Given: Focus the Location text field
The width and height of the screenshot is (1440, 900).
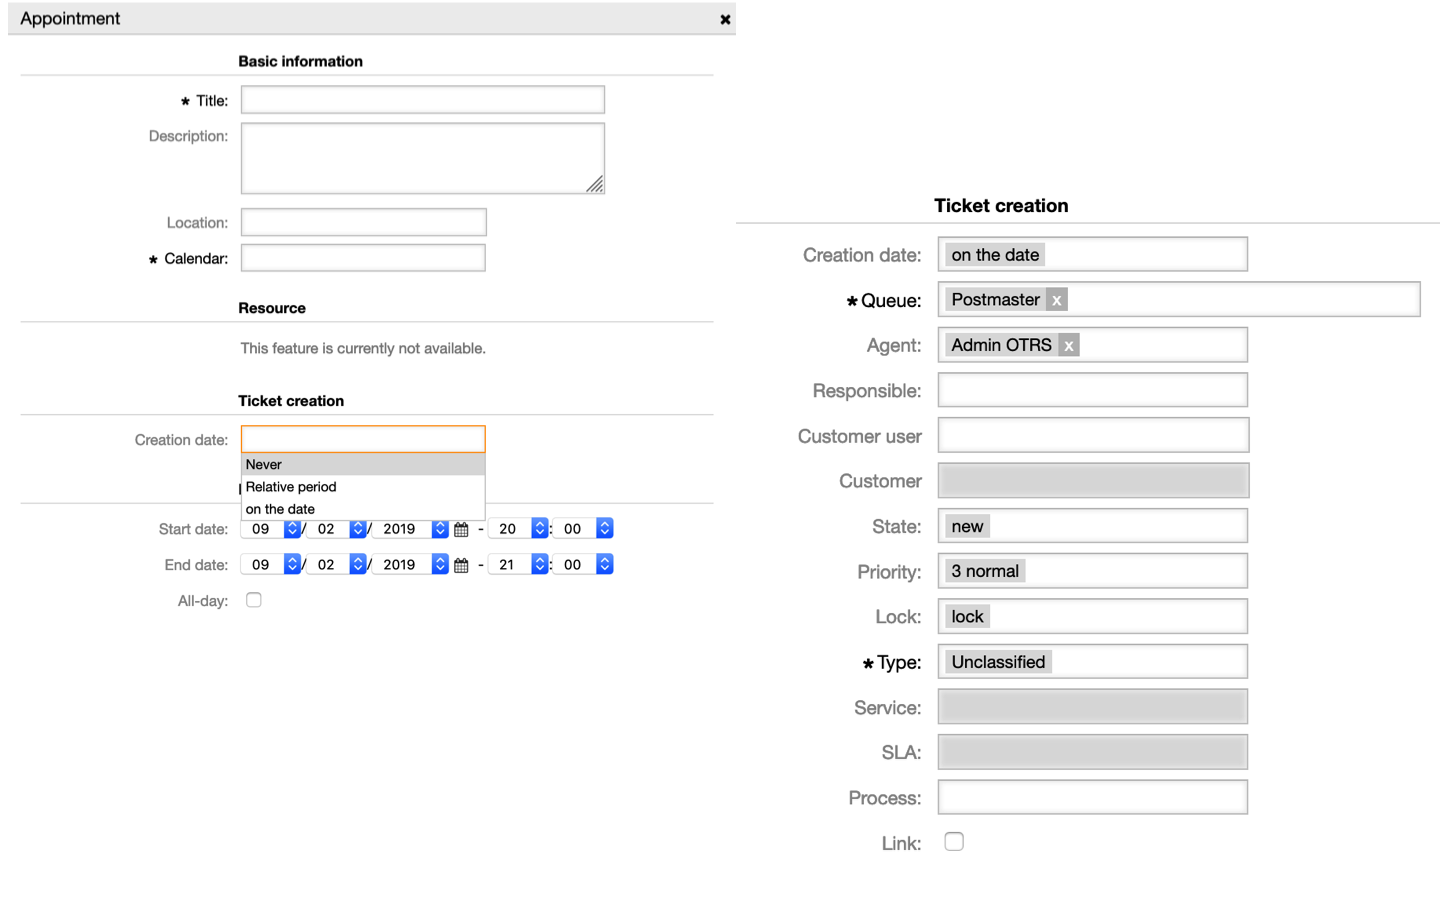Looking at the screenshot, I should [x=363, y=222].
